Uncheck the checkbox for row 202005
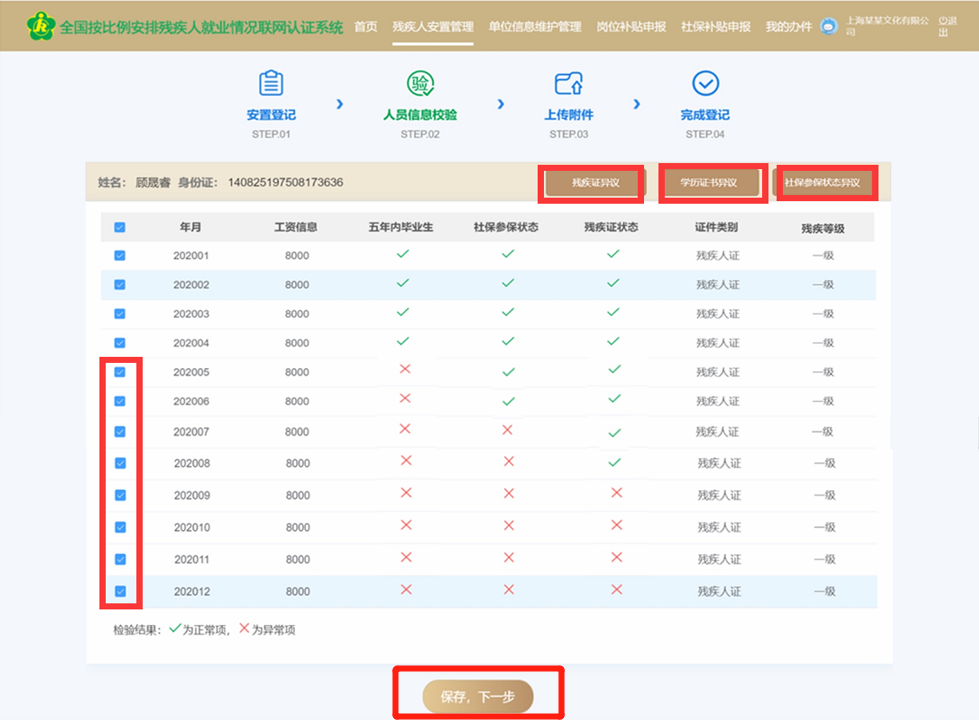Image resolution: width=979 pixels, height=720 pixels. click(x=120, y=372)
